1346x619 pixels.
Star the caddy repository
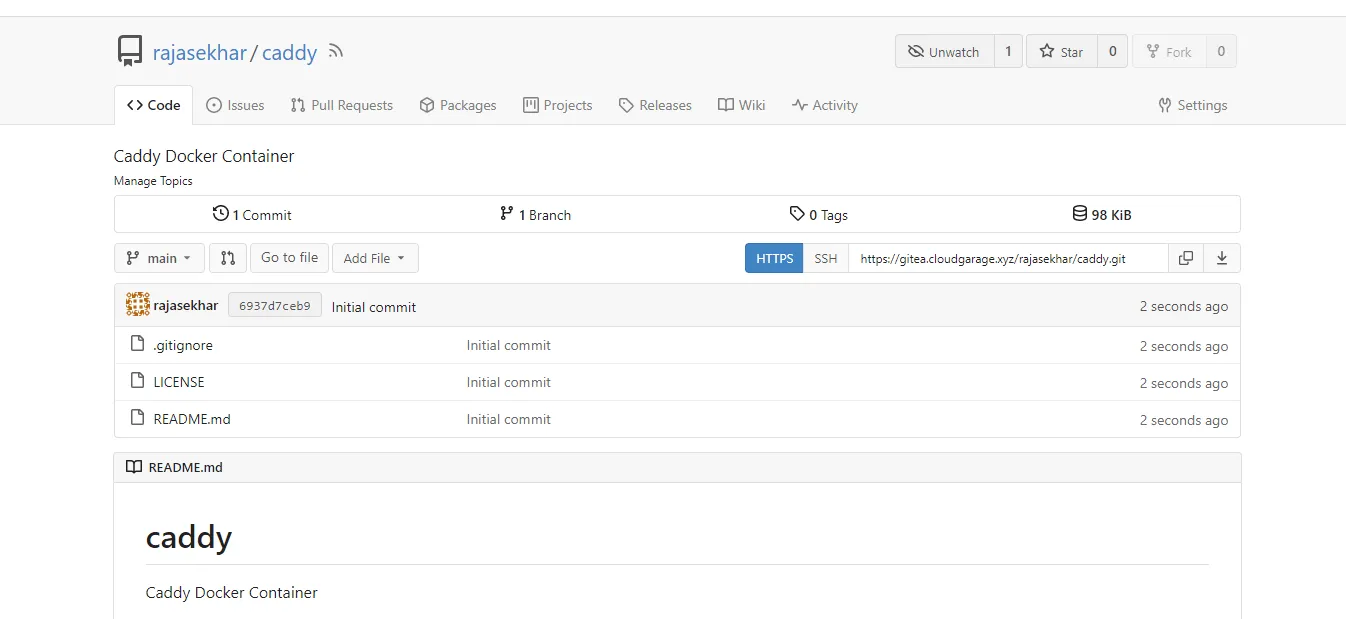1061,51
